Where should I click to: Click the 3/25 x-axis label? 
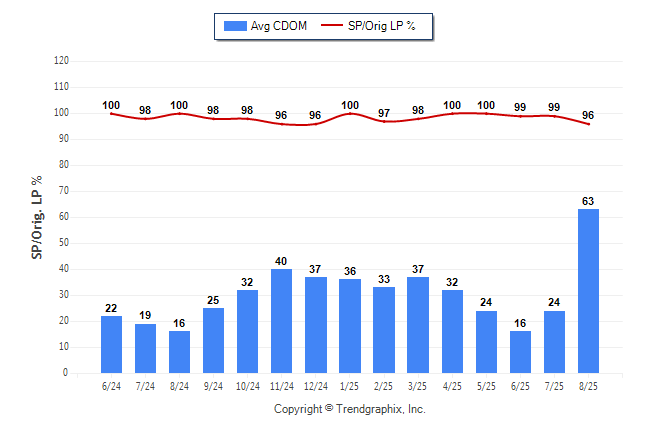tap(418, 386)
